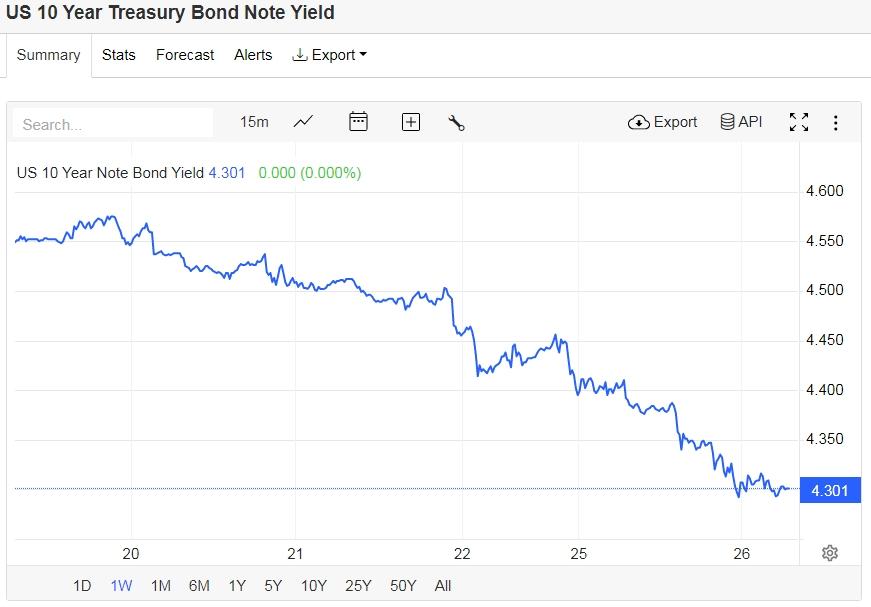Screen dimensions: 871x607
Task: Expand the Export dropdown in tab bar
Action: (329, 55)
